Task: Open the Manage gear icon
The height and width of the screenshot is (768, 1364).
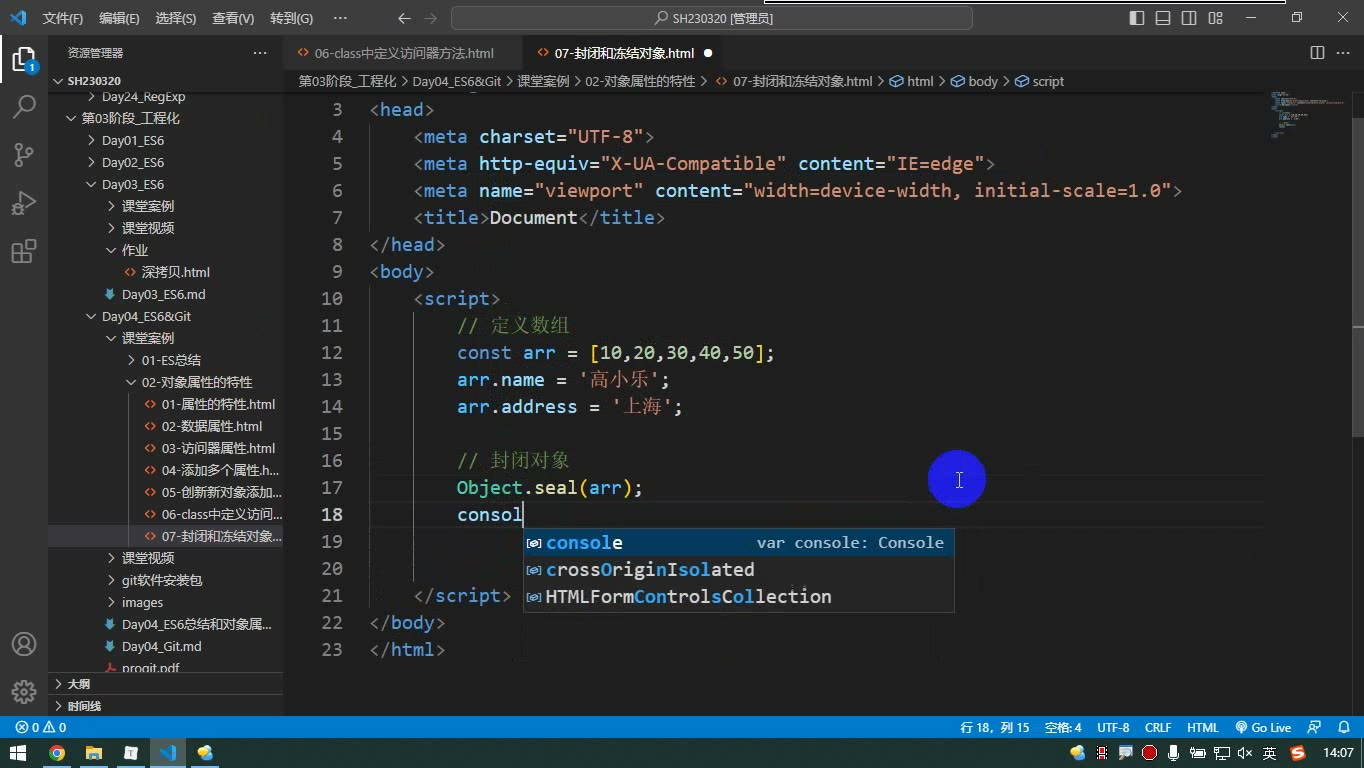Action: click(x=24, y=692)
